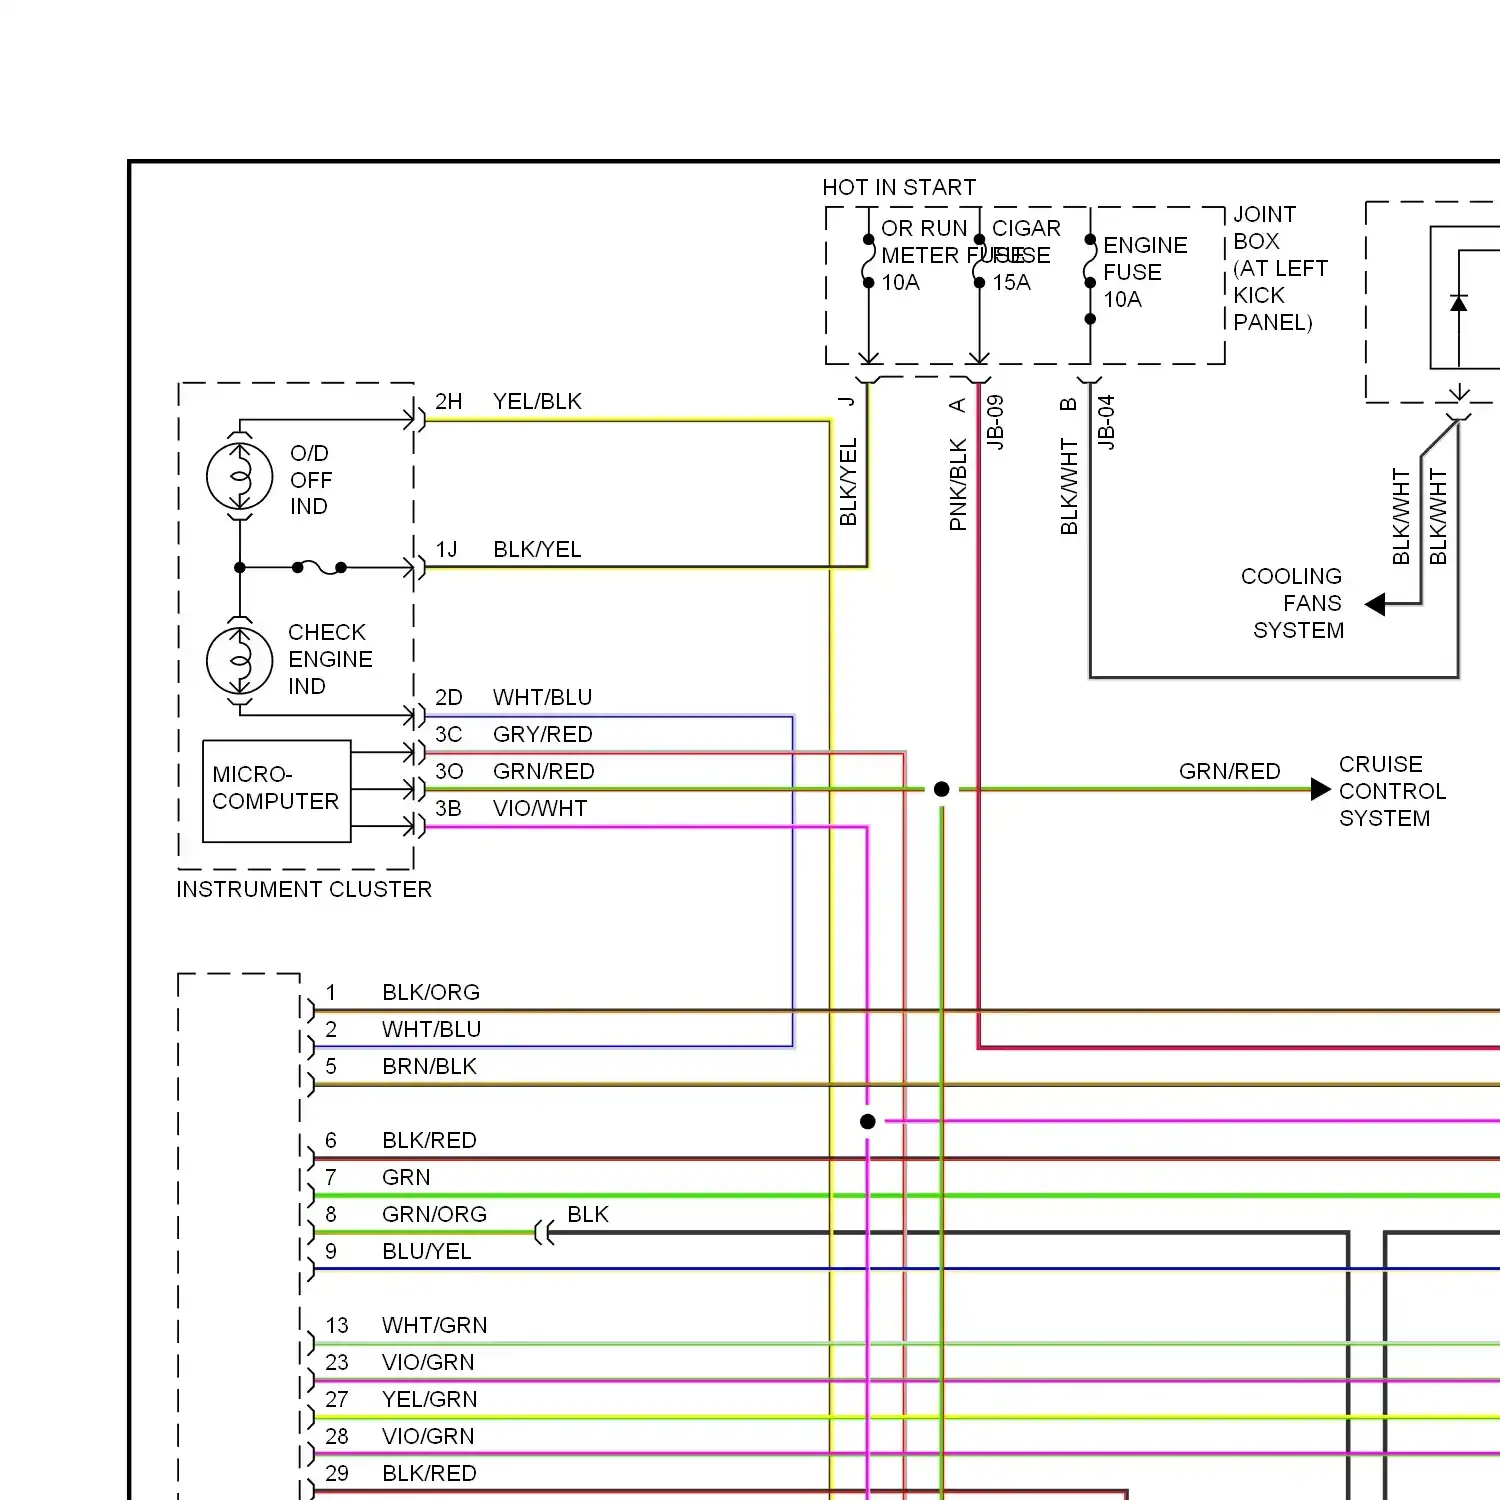Click pin 23 VIO/GRN label
This screenshot has height=1500, width=1500.
pyautogui.click(x=400, y=1363)
